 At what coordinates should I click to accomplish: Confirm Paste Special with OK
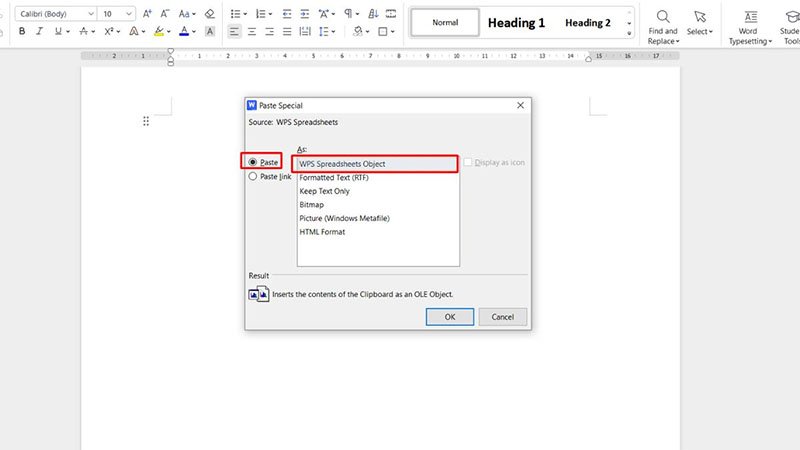(x=449, y=317)
